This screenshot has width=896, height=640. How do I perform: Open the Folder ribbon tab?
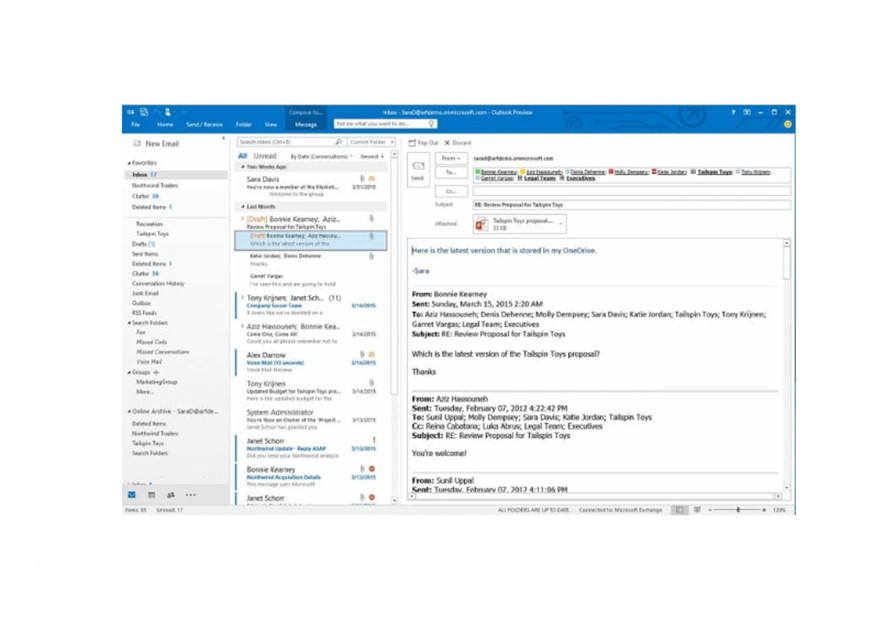243,125
